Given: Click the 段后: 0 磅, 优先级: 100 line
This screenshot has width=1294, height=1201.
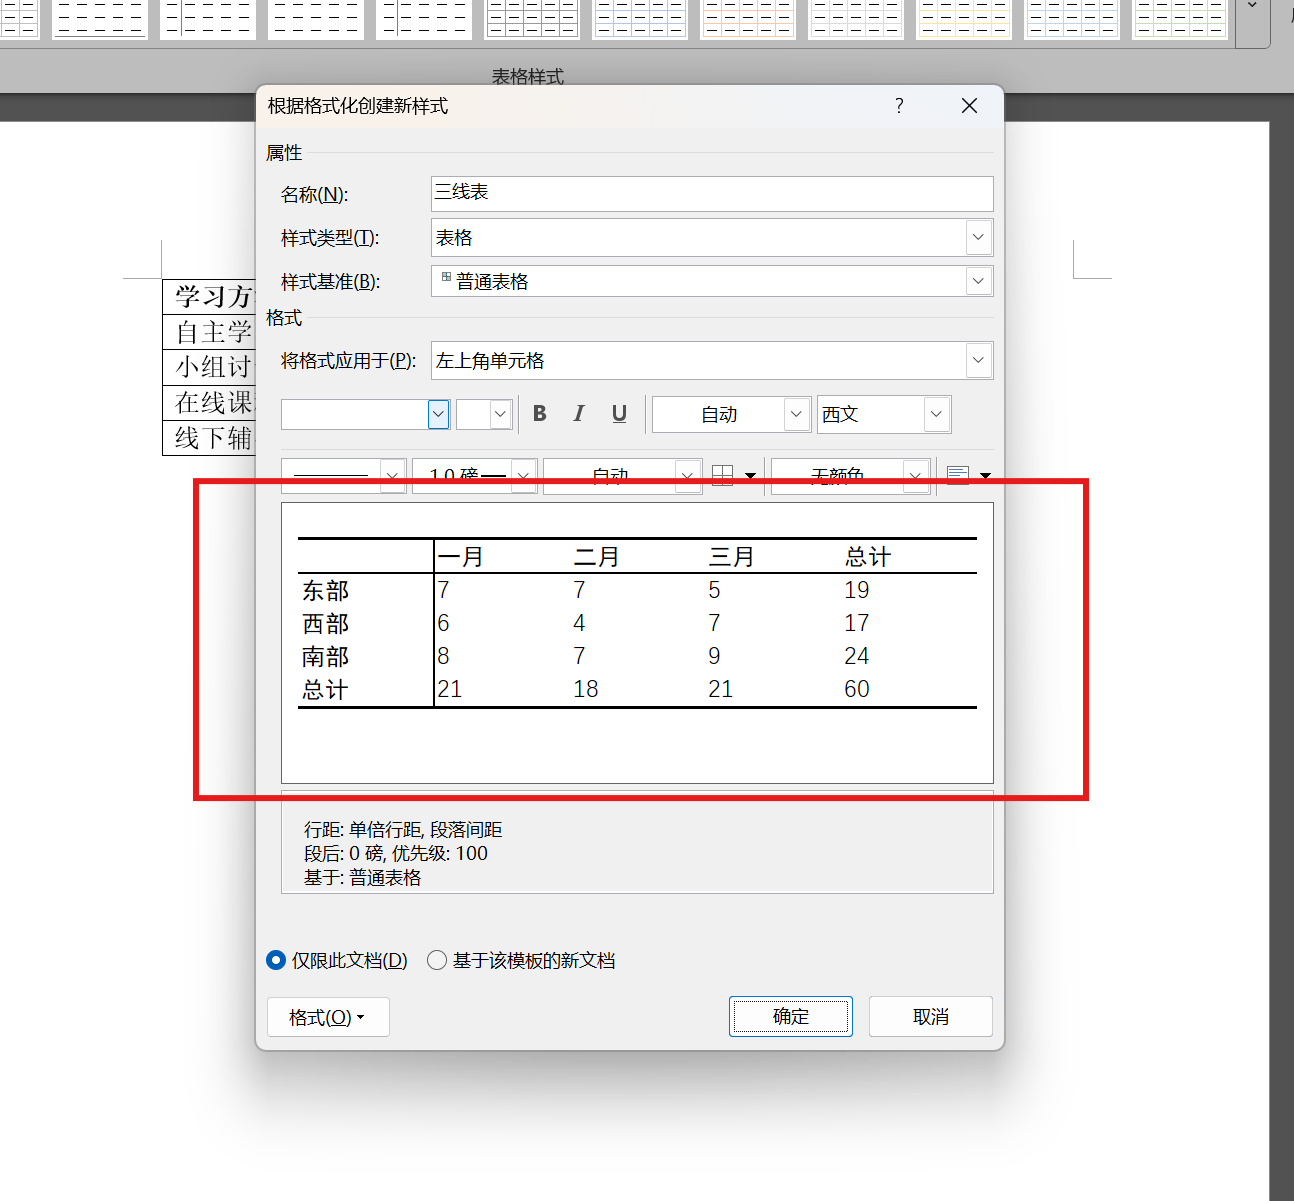Looking at the screenshot, I should 396,854.
